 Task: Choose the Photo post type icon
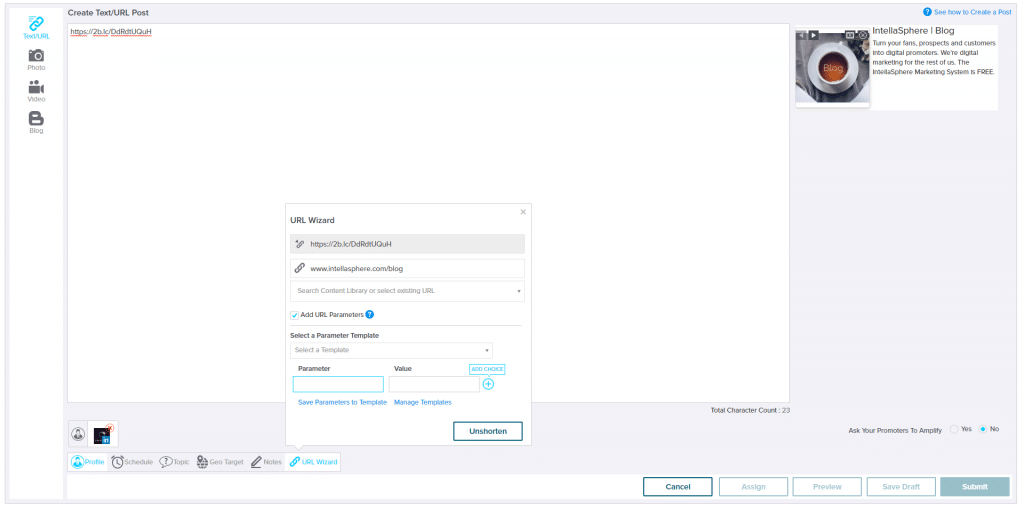click(x=36, y=56)
